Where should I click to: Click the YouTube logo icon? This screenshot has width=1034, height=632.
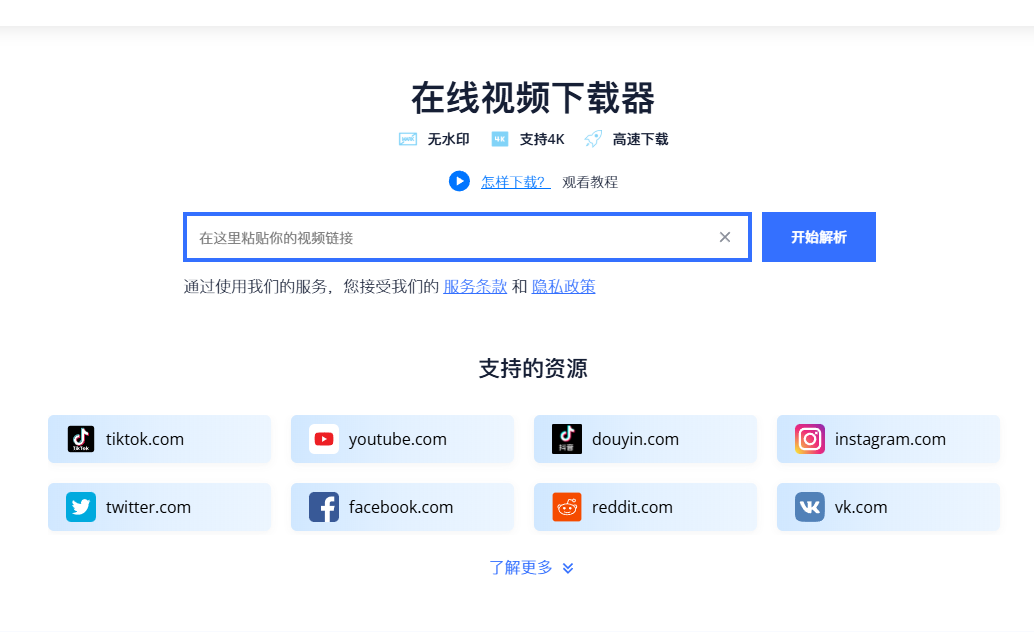(x=324, y=439)
